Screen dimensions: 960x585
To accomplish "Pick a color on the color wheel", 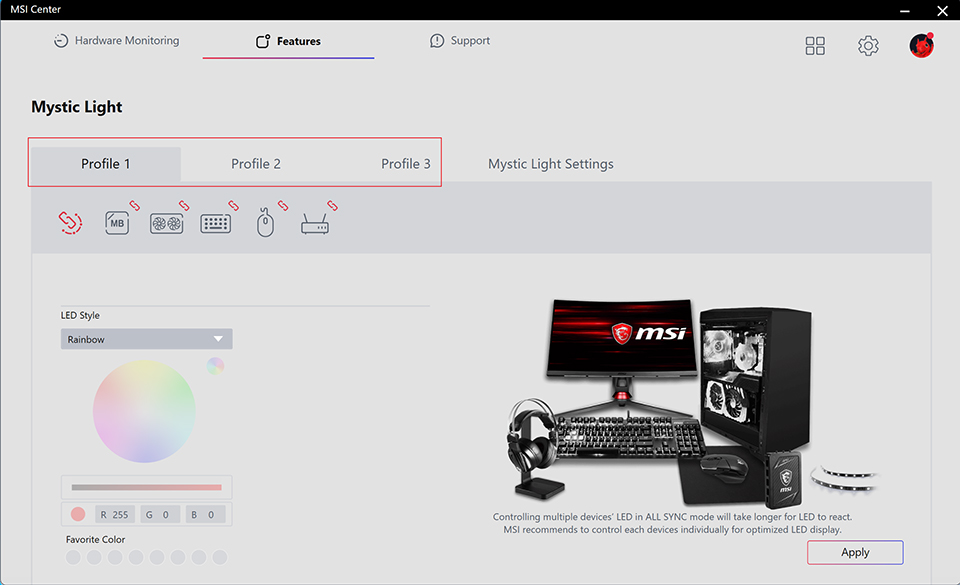I will coord(144,411).
